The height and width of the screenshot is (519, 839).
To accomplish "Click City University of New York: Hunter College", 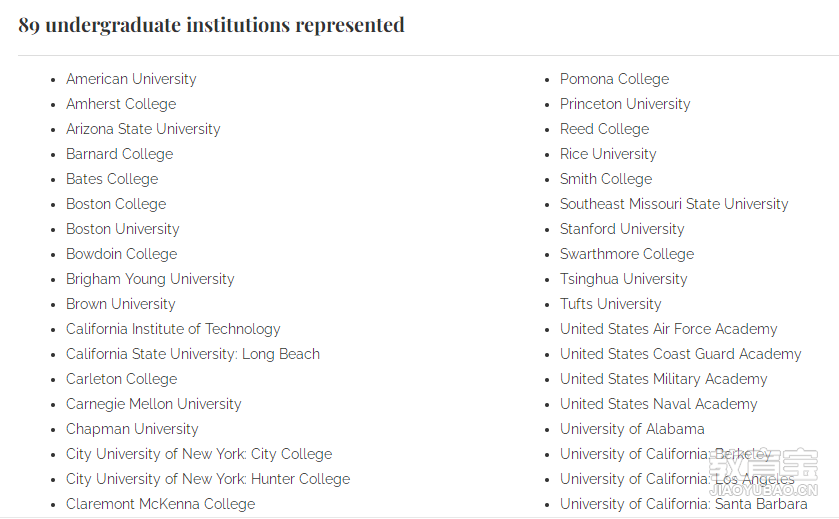I will (x=208, y=479).
